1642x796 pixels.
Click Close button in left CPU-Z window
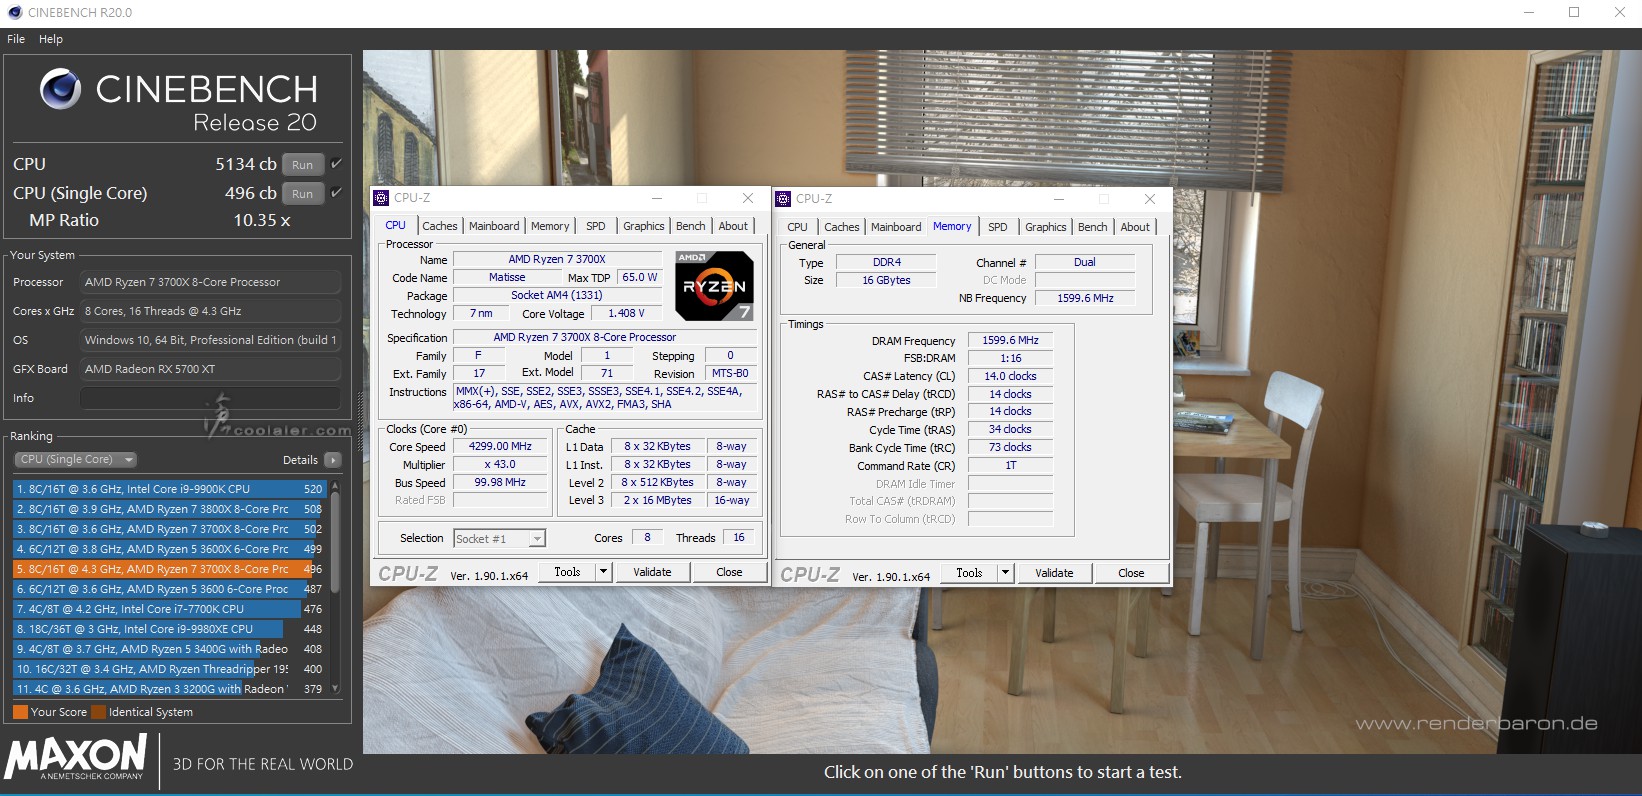point(729,572)
